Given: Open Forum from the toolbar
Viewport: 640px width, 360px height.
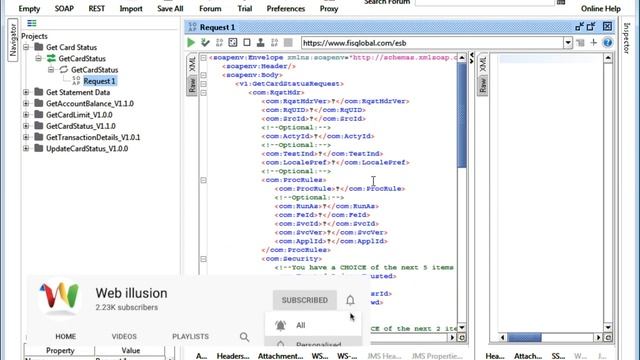Looking at the screenshot, I should click(x=210, y=9).
